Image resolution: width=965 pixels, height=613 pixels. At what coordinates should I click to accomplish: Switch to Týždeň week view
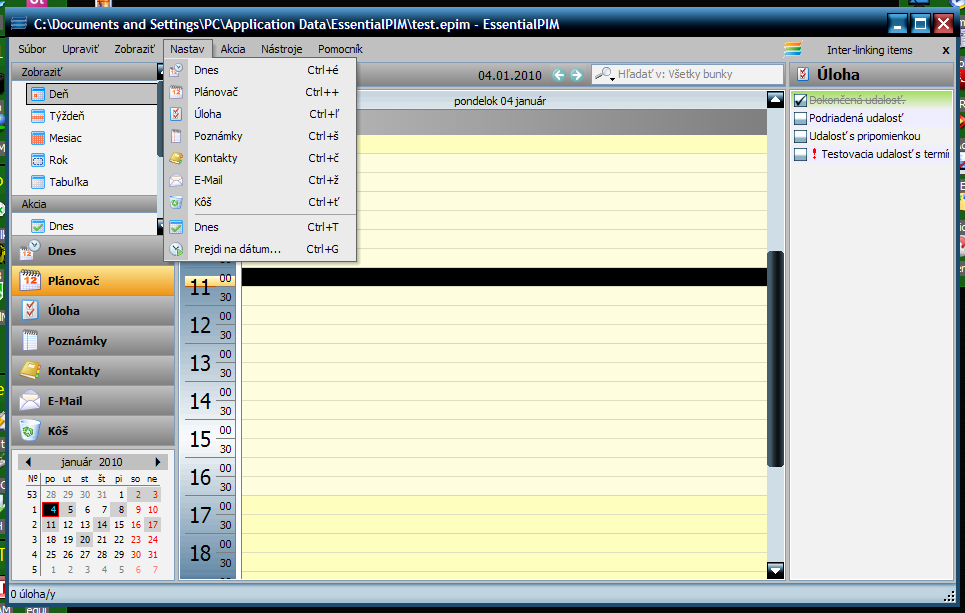65,116
